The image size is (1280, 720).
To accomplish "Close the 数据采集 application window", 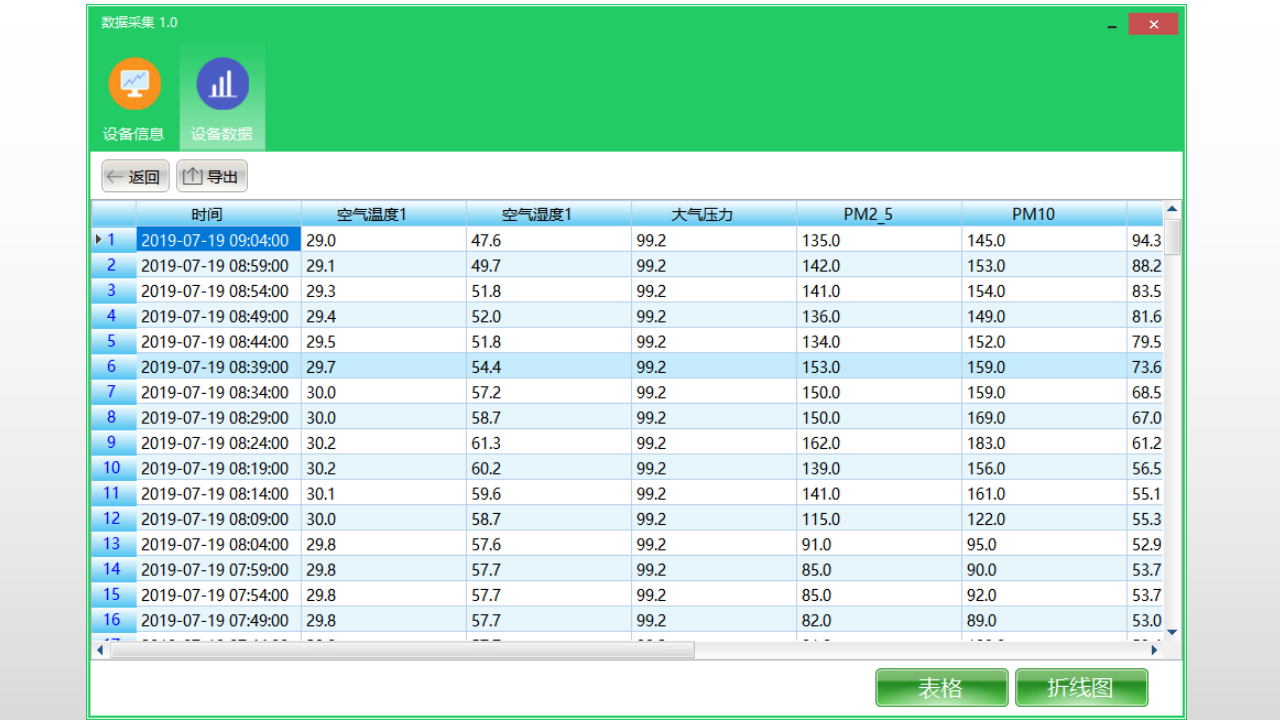I will [x=1153, y=25].
